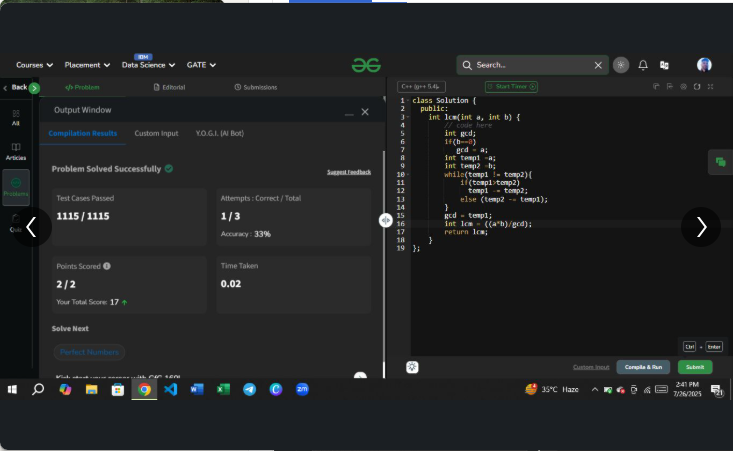Open the Windows Start menu
This screenshot has height=451, width=733.
(x=12, y=389)
